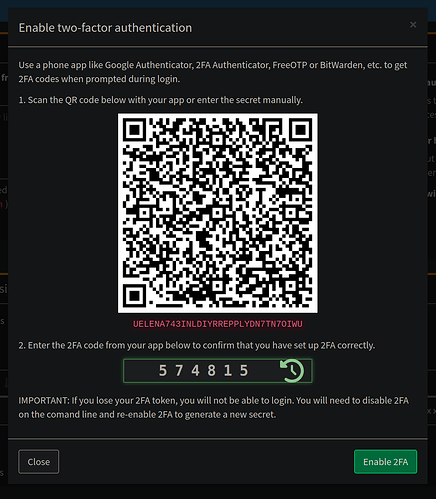Click the 'Enable two-factor authentication' dialog title
Screen dimensions: 436x499
coord(105,28)
